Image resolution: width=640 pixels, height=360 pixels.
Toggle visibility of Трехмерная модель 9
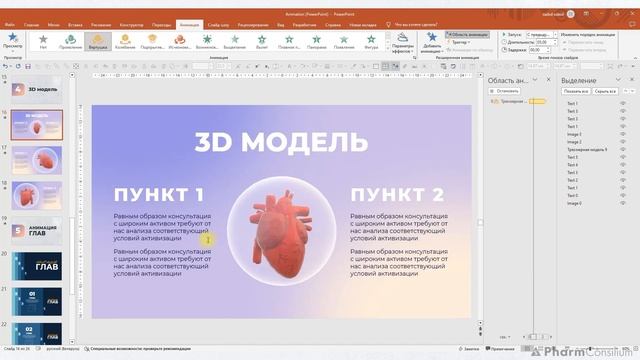623,149
